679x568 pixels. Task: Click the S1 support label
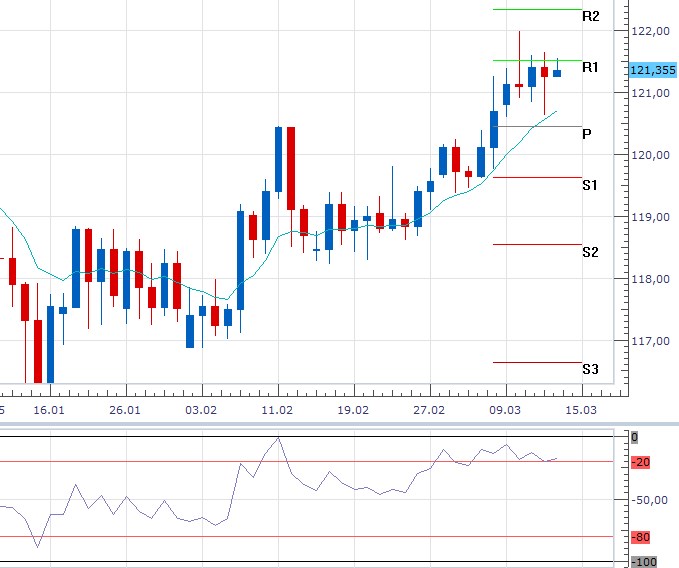pyautogui.click(x=590, y=185)
